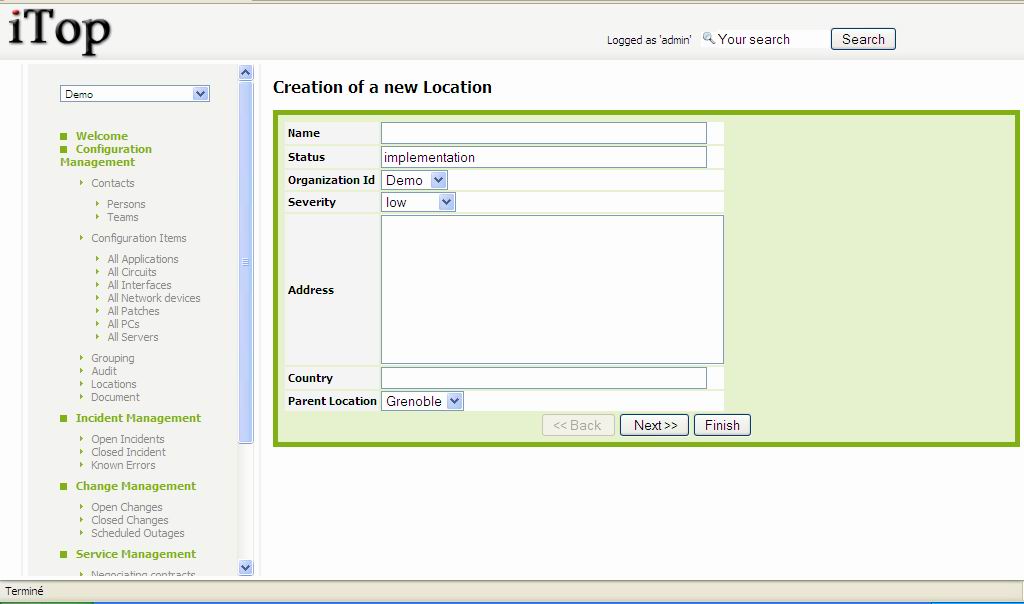Click the iTop logo

click(59, 30)
